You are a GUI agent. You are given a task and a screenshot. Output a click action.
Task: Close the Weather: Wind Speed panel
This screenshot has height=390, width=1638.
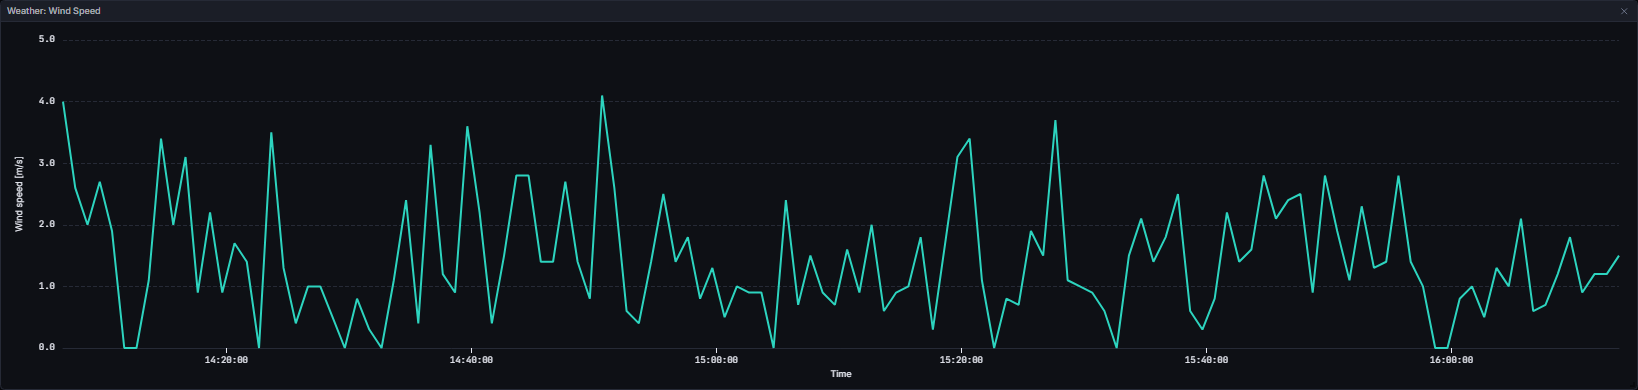click(x=1623, y=11)
